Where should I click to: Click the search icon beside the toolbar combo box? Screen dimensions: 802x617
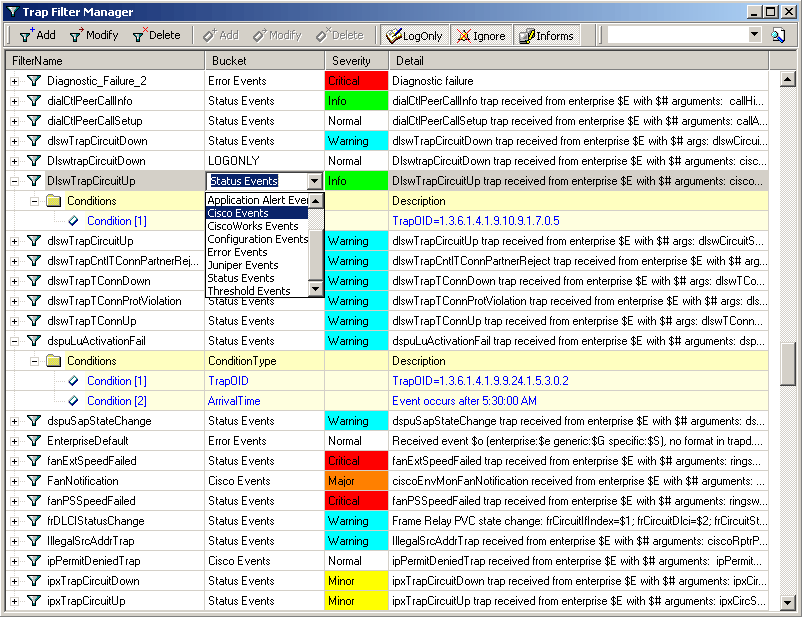pos(778,35)
